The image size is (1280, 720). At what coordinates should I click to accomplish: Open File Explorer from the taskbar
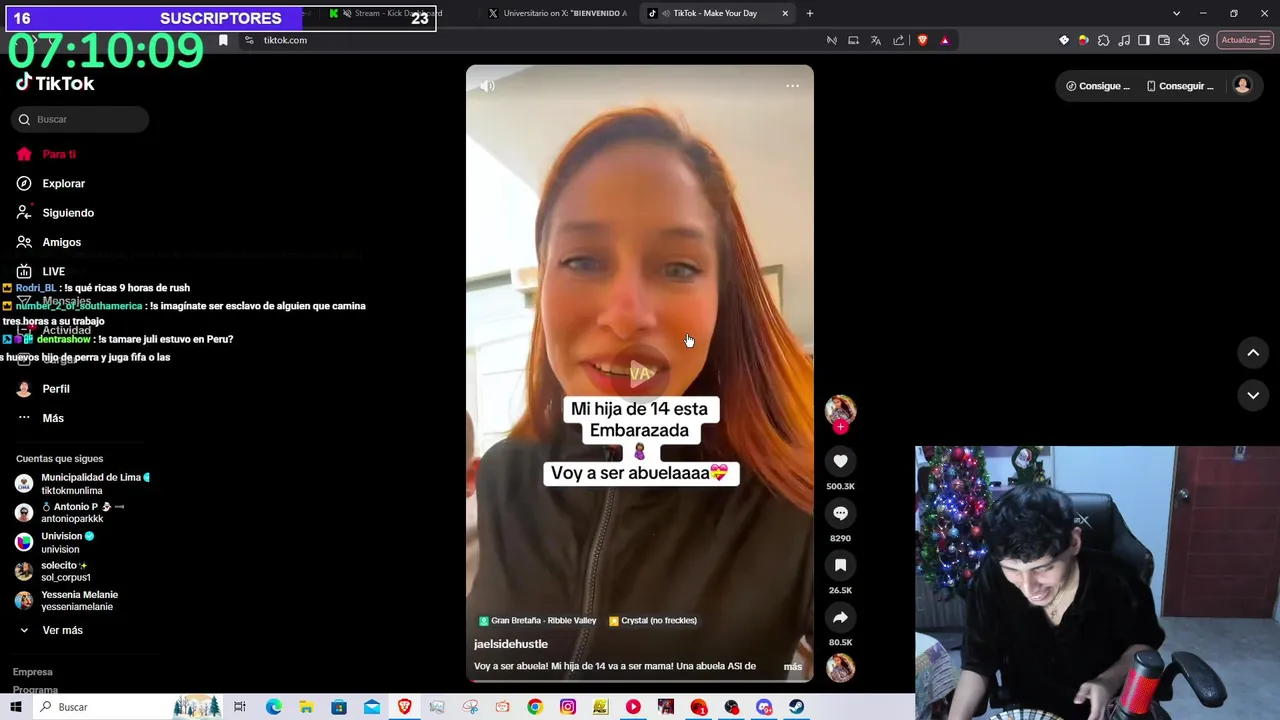pos(306,707)
